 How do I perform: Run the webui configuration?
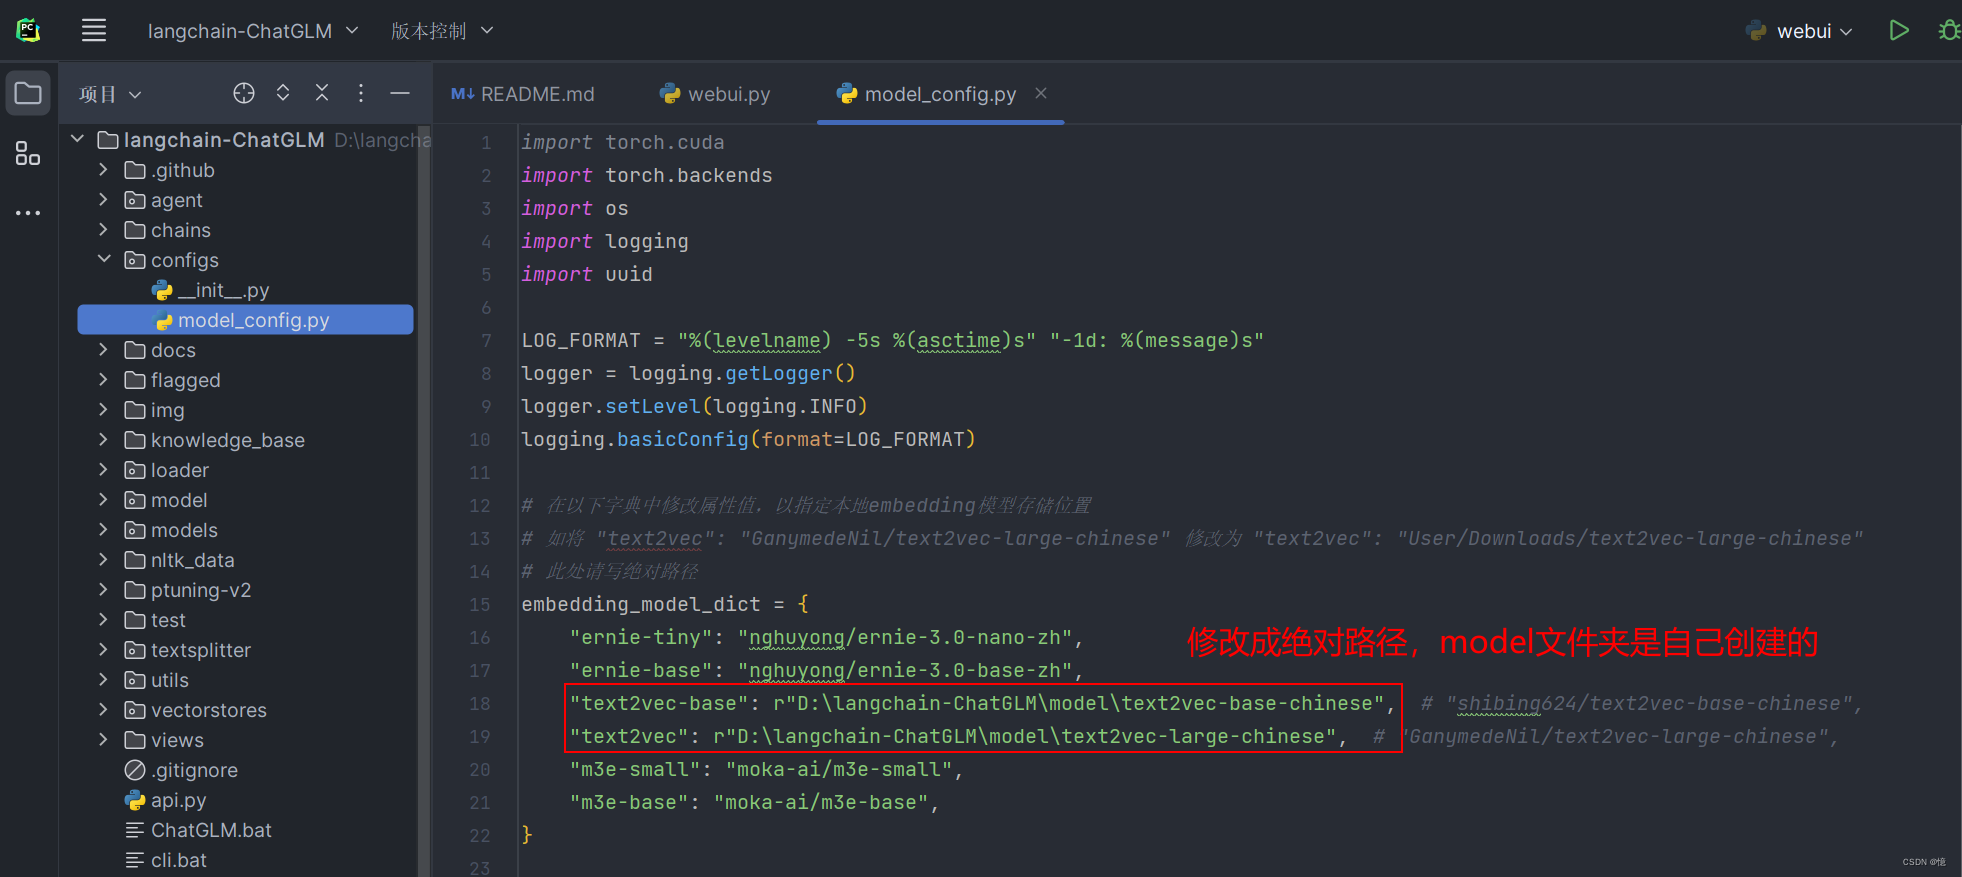(x=1899, y=30)
